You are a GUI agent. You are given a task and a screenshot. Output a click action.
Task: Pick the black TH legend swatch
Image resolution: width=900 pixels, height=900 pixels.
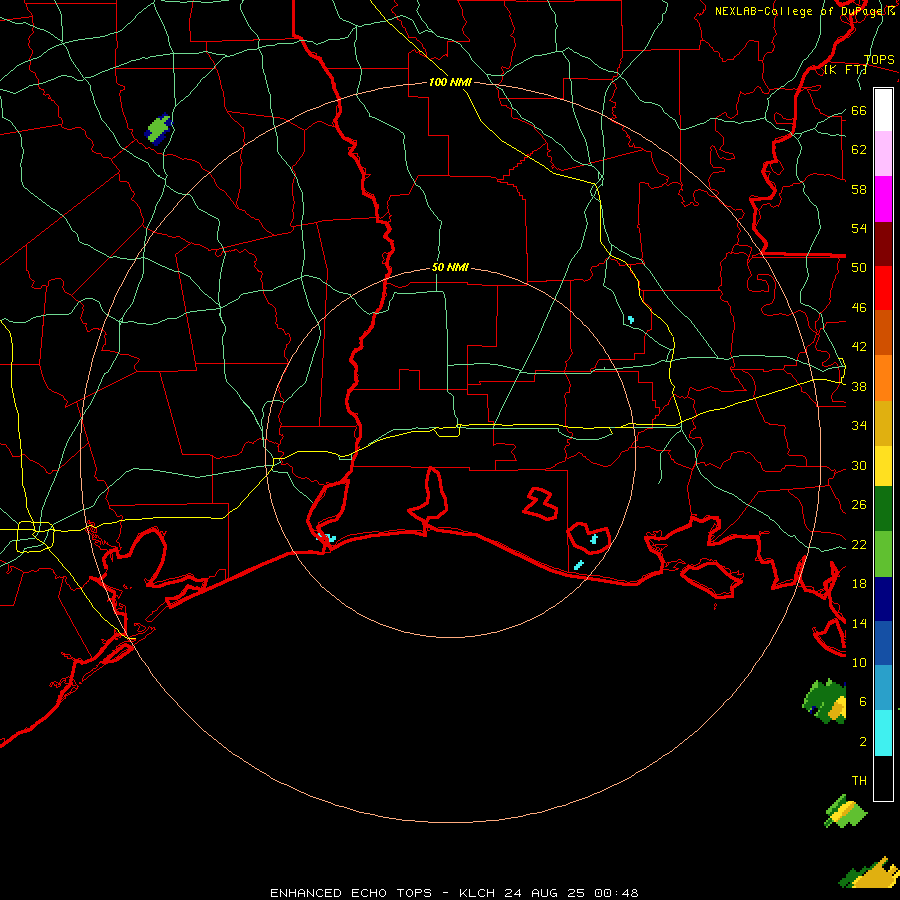pyautogui.click(x=883, y=778)
